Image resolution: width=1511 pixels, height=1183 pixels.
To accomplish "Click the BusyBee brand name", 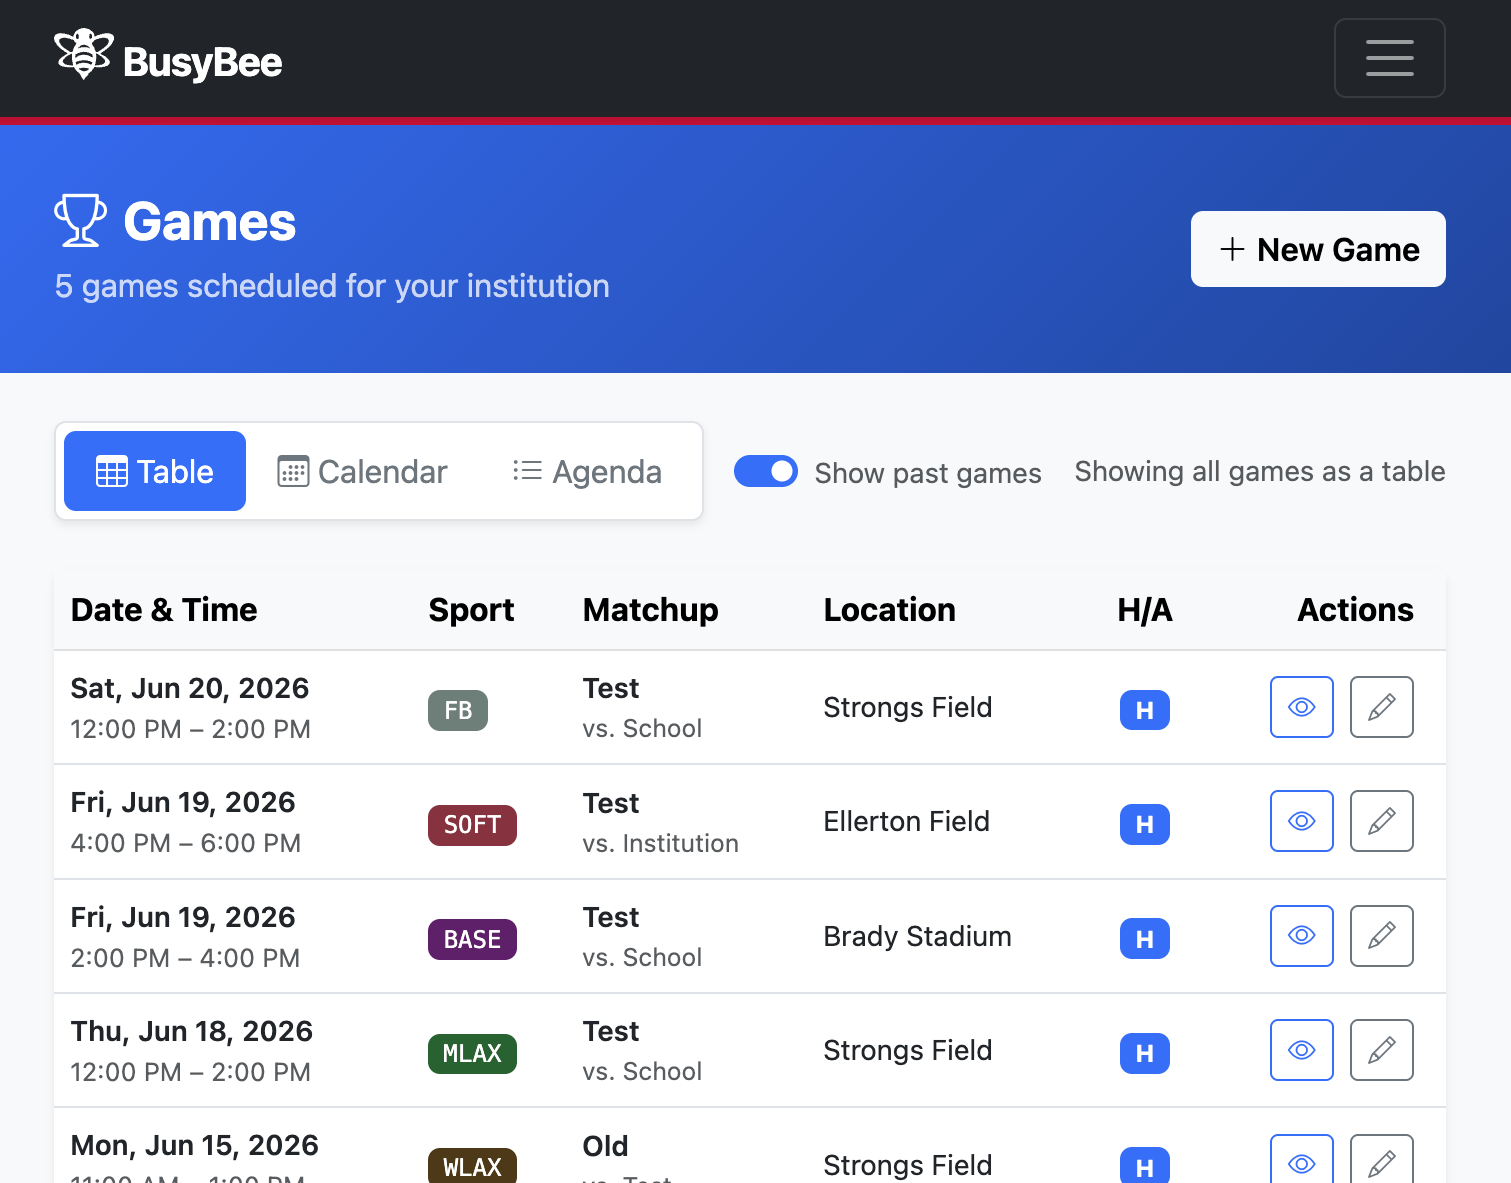I will (203, 62).
